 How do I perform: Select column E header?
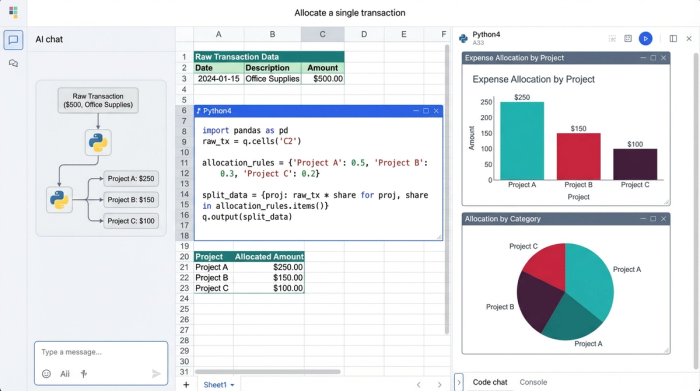coord(404,34)
